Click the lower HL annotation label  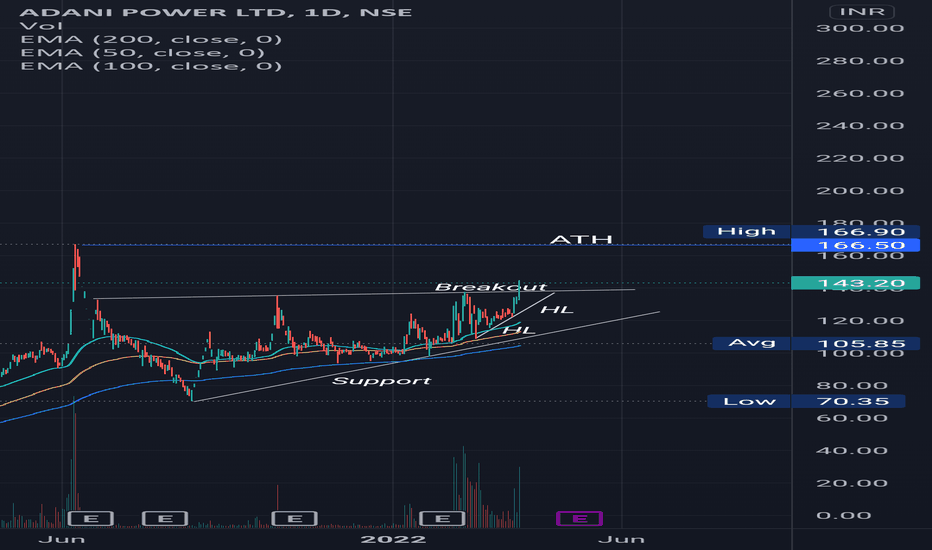[x=519, y=330]
